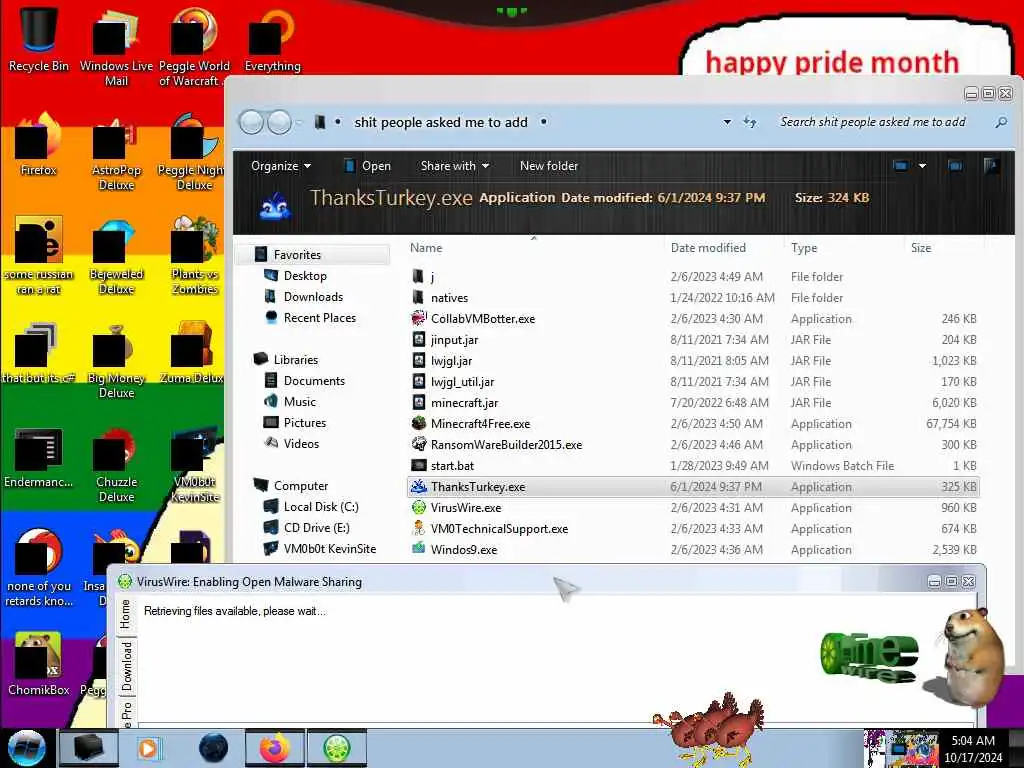Screen dimensions: 1024x768
Task: Expand the view options arrow
Action: coord(922,166)
